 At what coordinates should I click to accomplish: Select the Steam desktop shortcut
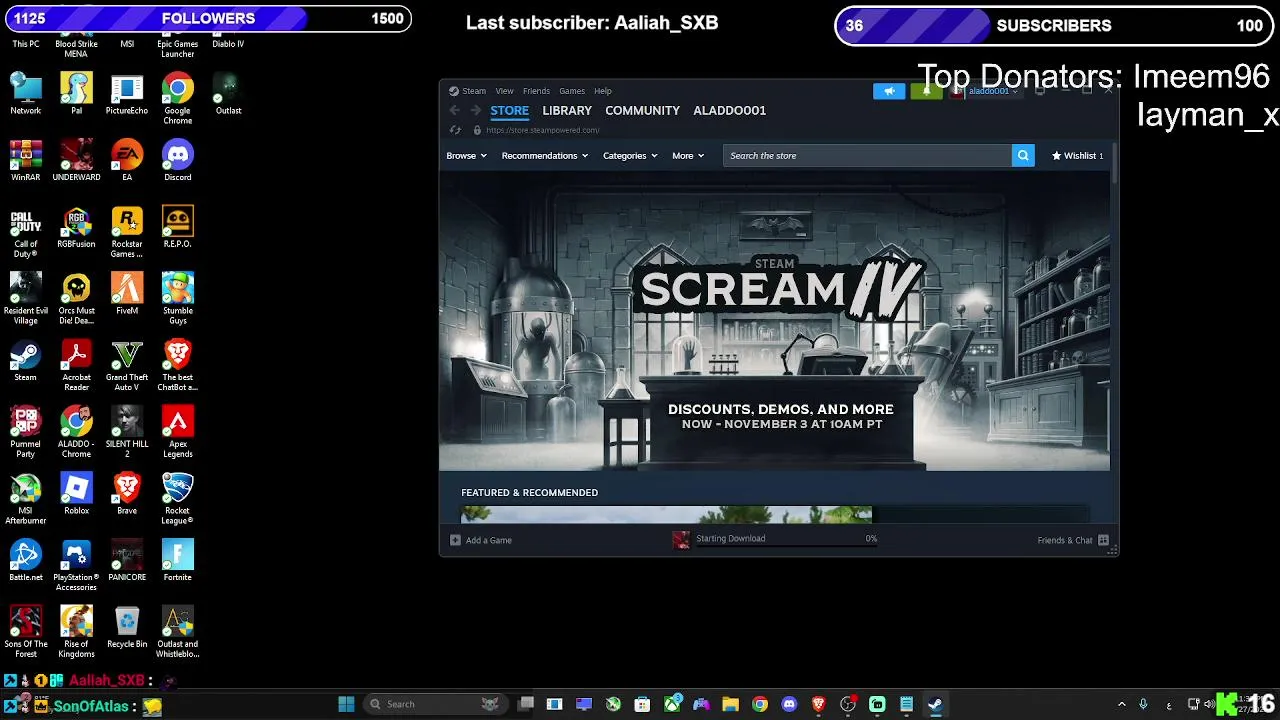tap(25, 361)
